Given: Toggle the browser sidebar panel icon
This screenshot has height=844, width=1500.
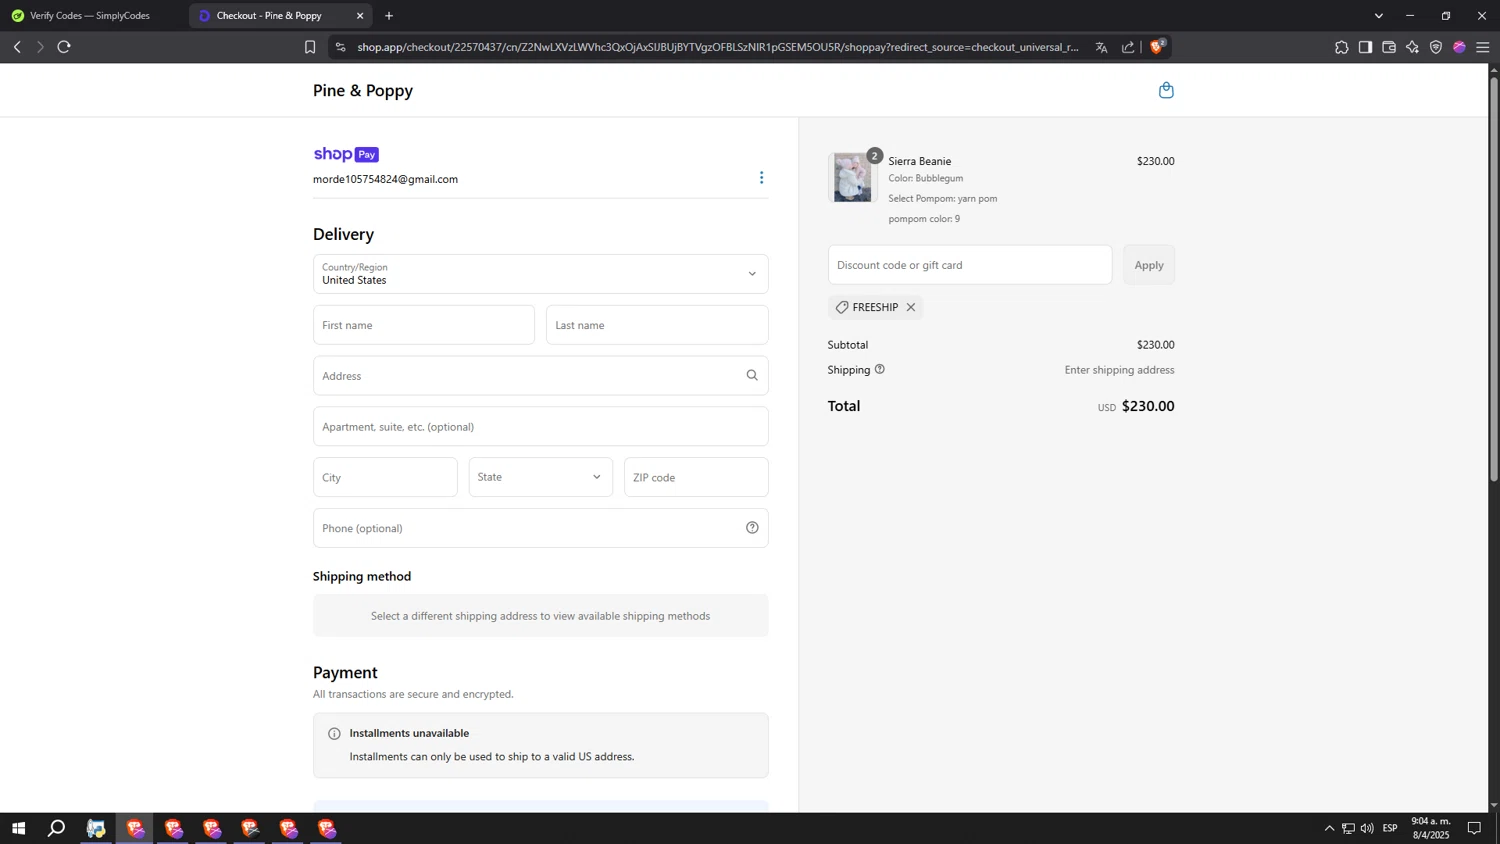Looking at the screenshot, I should coord(1365,47).
